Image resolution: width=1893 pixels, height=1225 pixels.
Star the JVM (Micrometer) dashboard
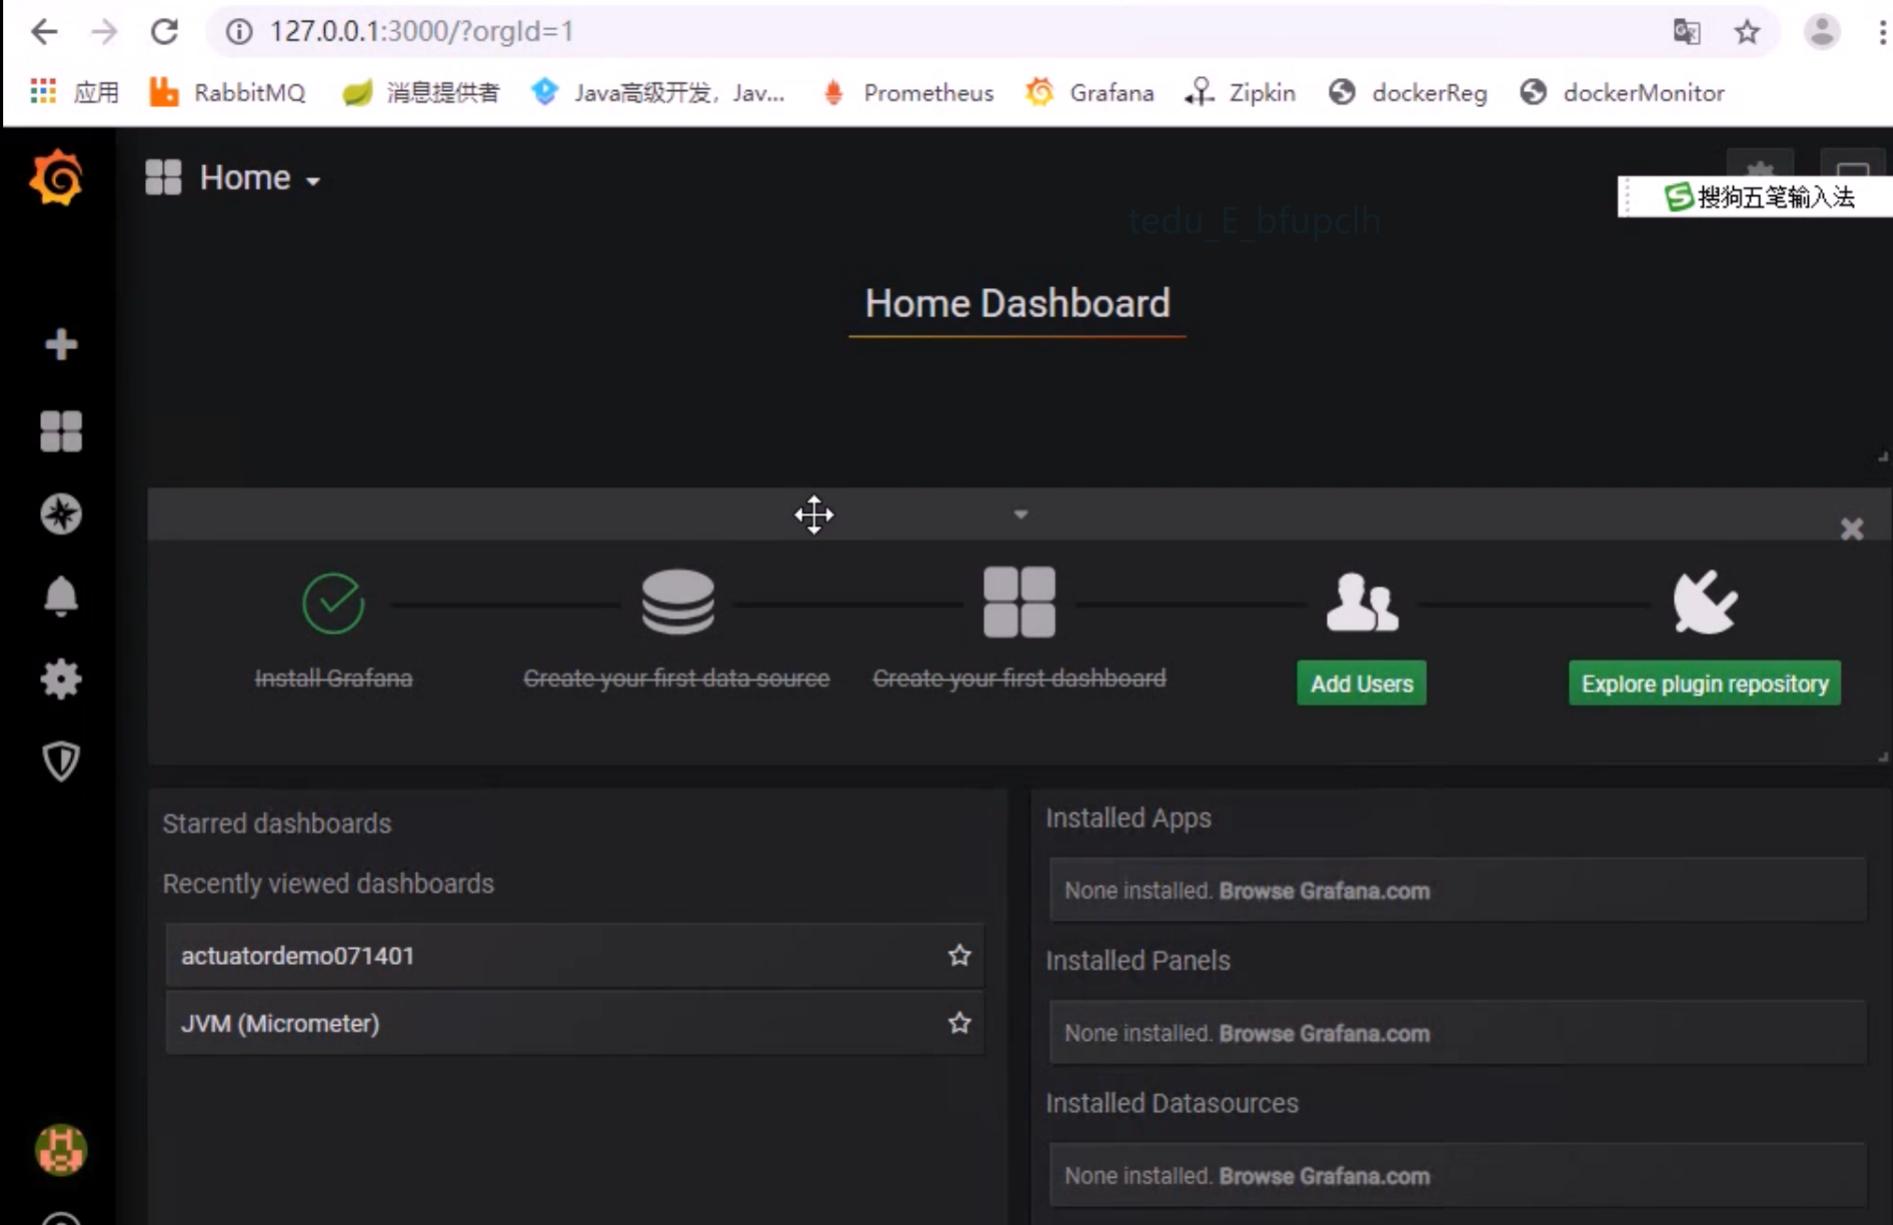(x=959, y=1023)
